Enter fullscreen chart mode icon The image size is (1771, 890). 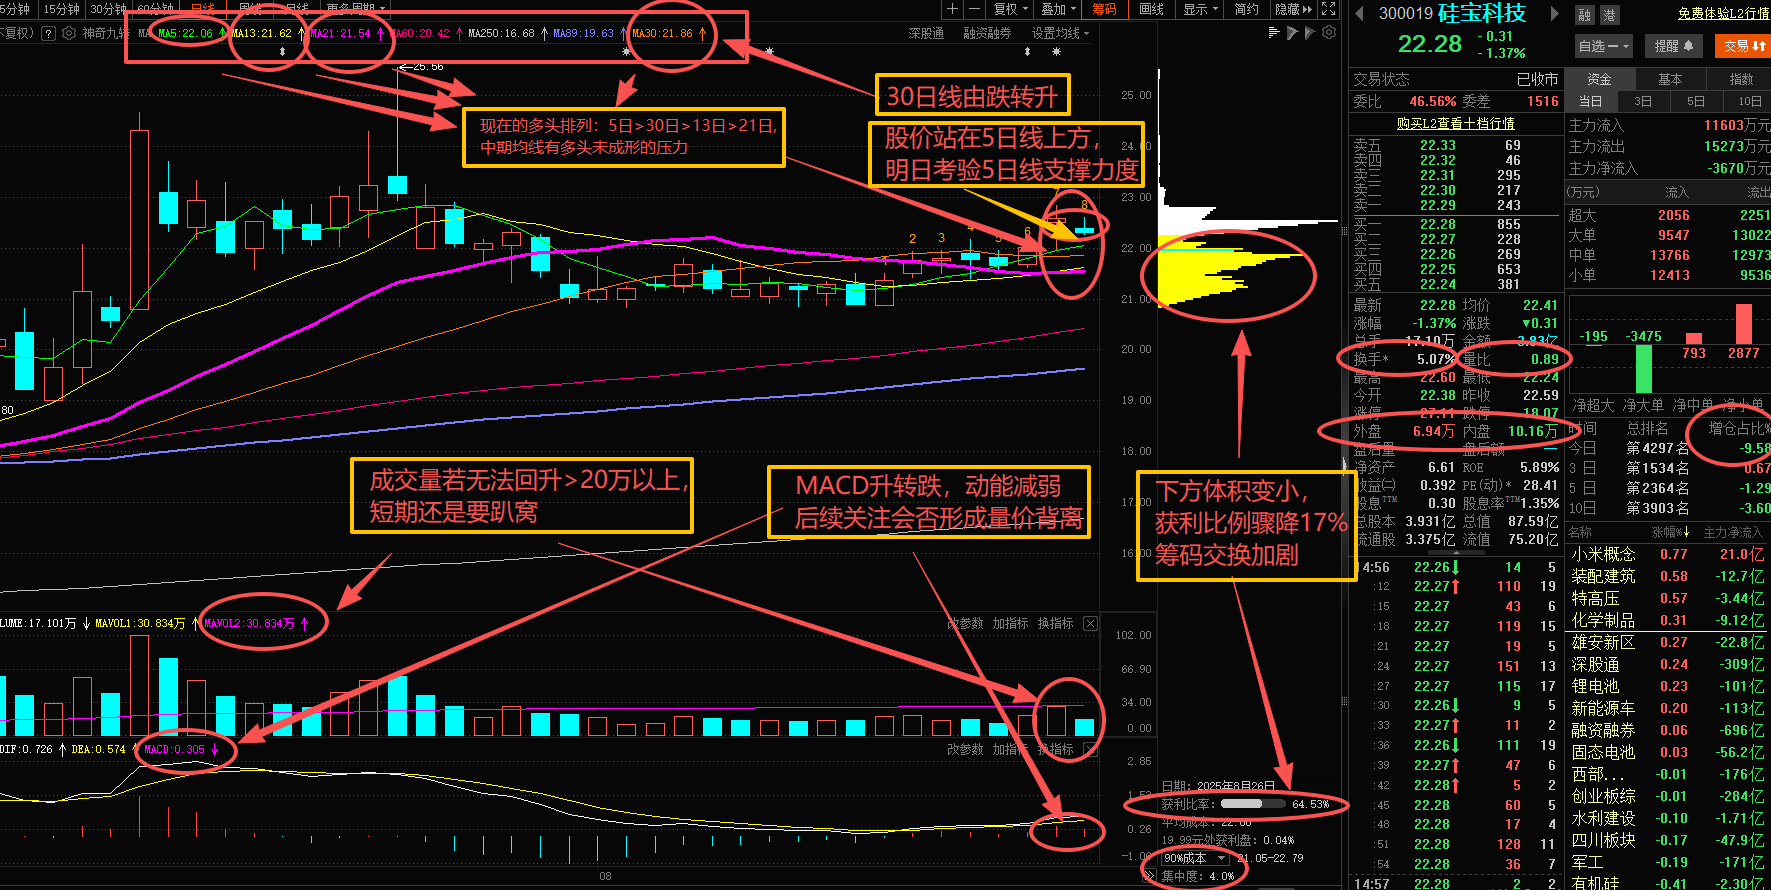point(1328,9)
